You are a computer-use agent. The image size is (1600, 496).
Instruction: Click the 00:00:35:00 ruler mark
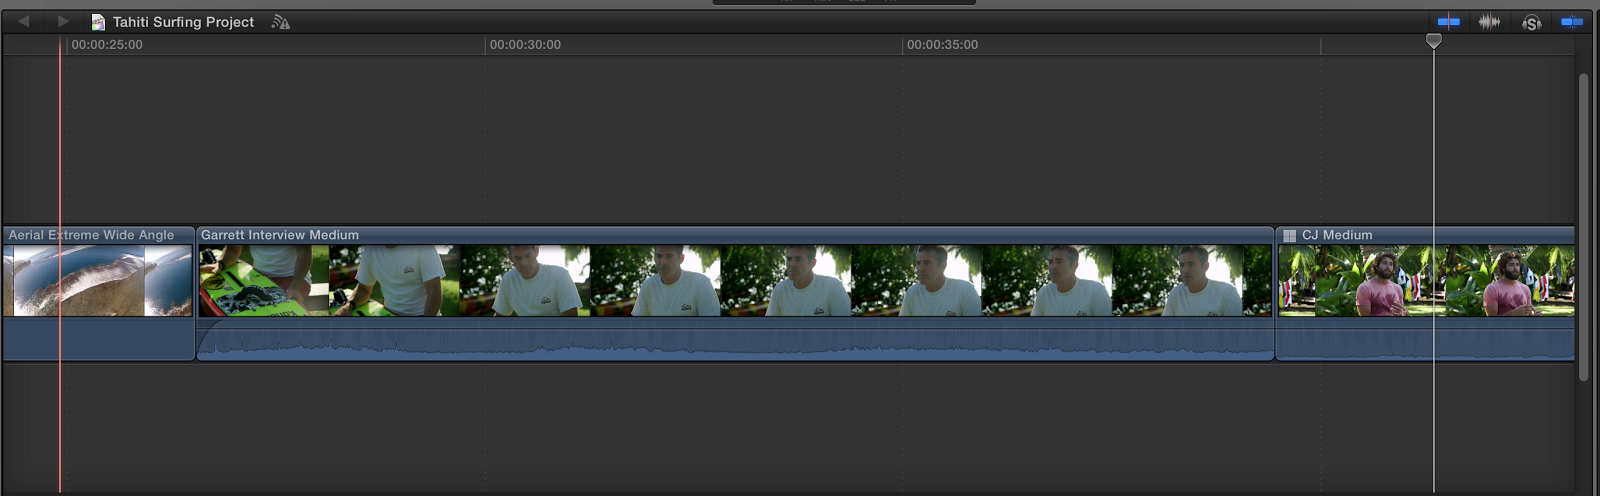click(x=942, y=45)
